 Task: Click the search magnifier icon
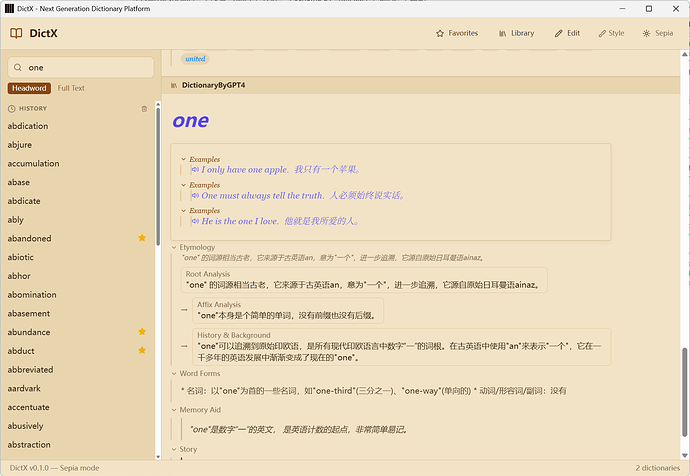18,68
